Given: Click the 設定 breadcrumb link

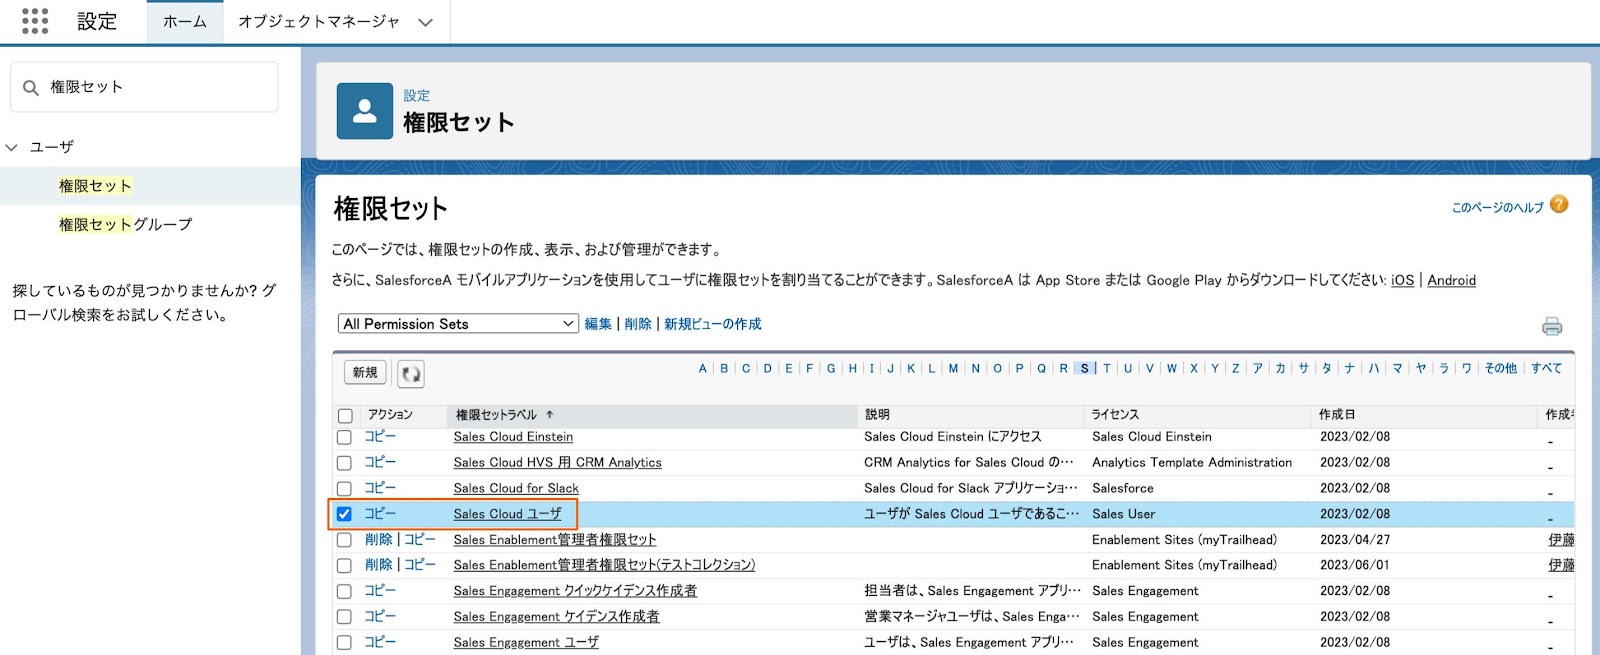Looking at the screenshot, I should [x=417, y=96].
